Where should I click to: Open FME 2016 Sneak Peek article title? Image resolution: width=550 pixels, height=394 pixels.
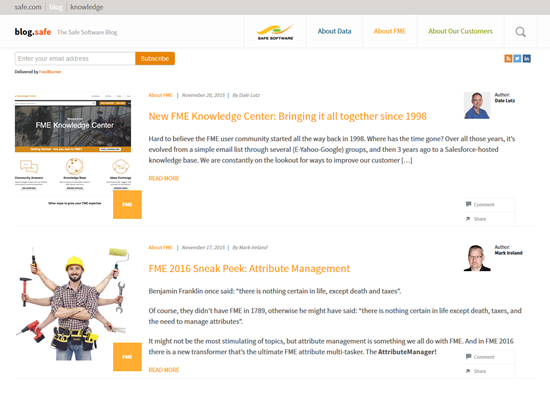[249, 268]
